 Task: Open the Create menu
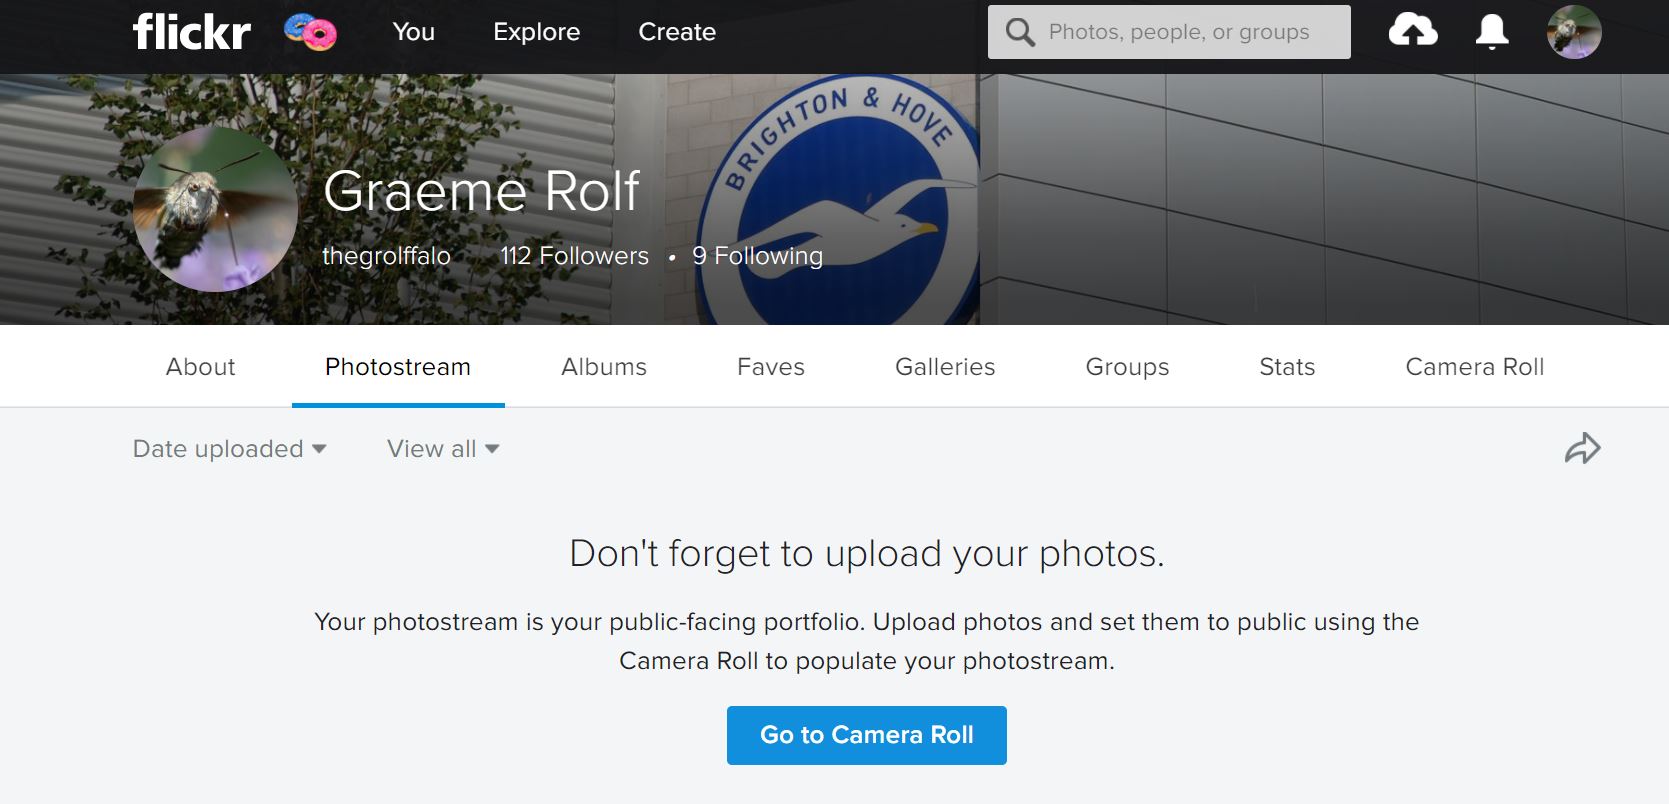coord(677,32)
